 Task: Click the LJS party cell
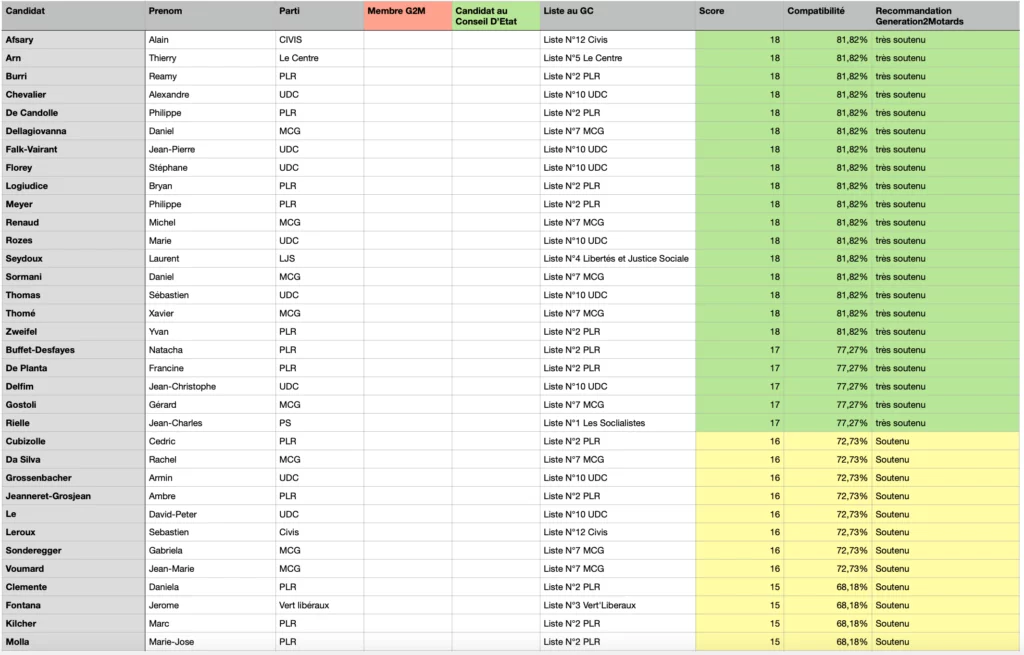pyautogui.click(x=318, y=259)
